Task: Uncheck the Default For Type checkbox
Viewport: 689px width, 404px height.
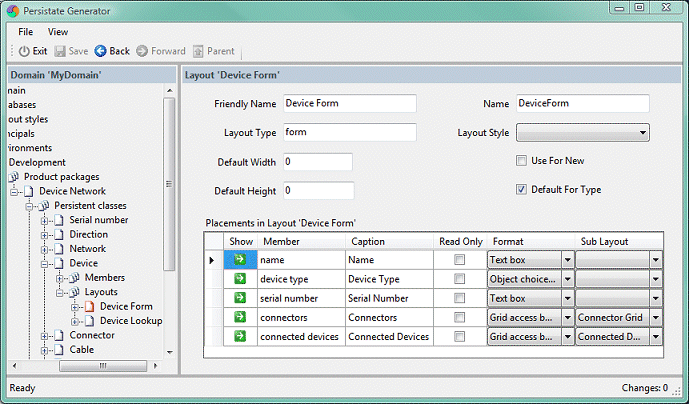Action: pos(521,189)
